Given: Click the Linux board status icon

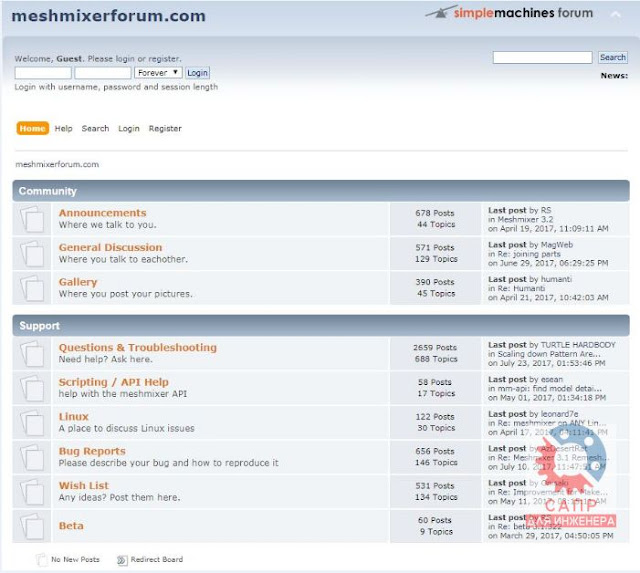Looking at the screenshot, I should coord(32,422).
